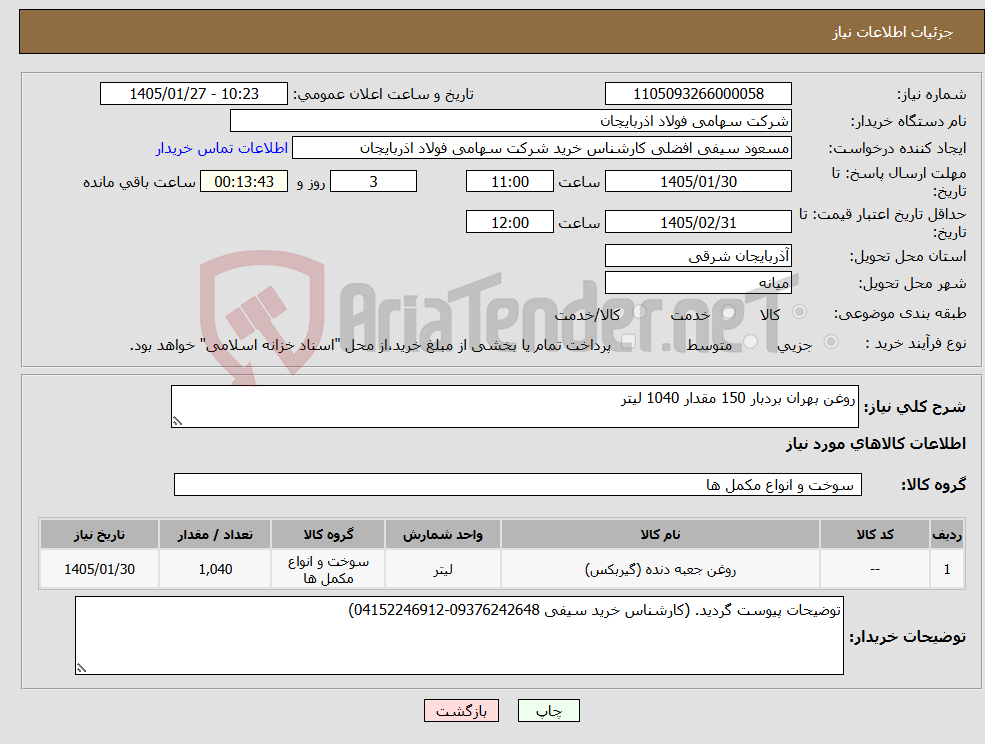Select the جزیی purchase type radio
Viewport: 985px width, 744px height.
[x=830, y=342]
